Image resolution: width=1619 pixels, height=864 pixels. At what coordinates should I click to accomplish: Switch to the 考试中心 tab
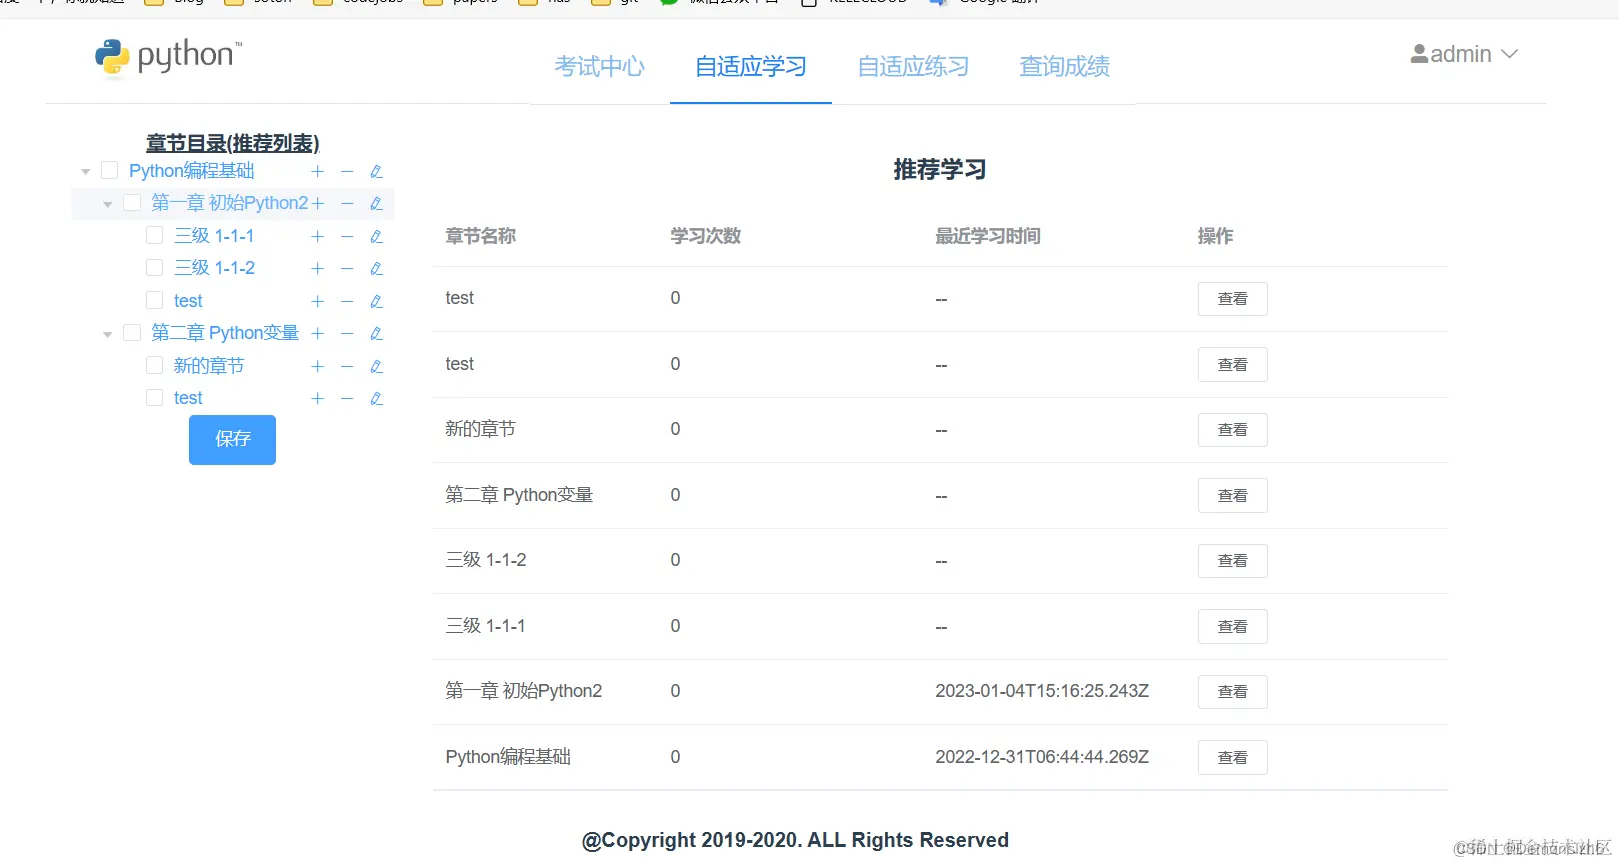click(x=600, y=67)
